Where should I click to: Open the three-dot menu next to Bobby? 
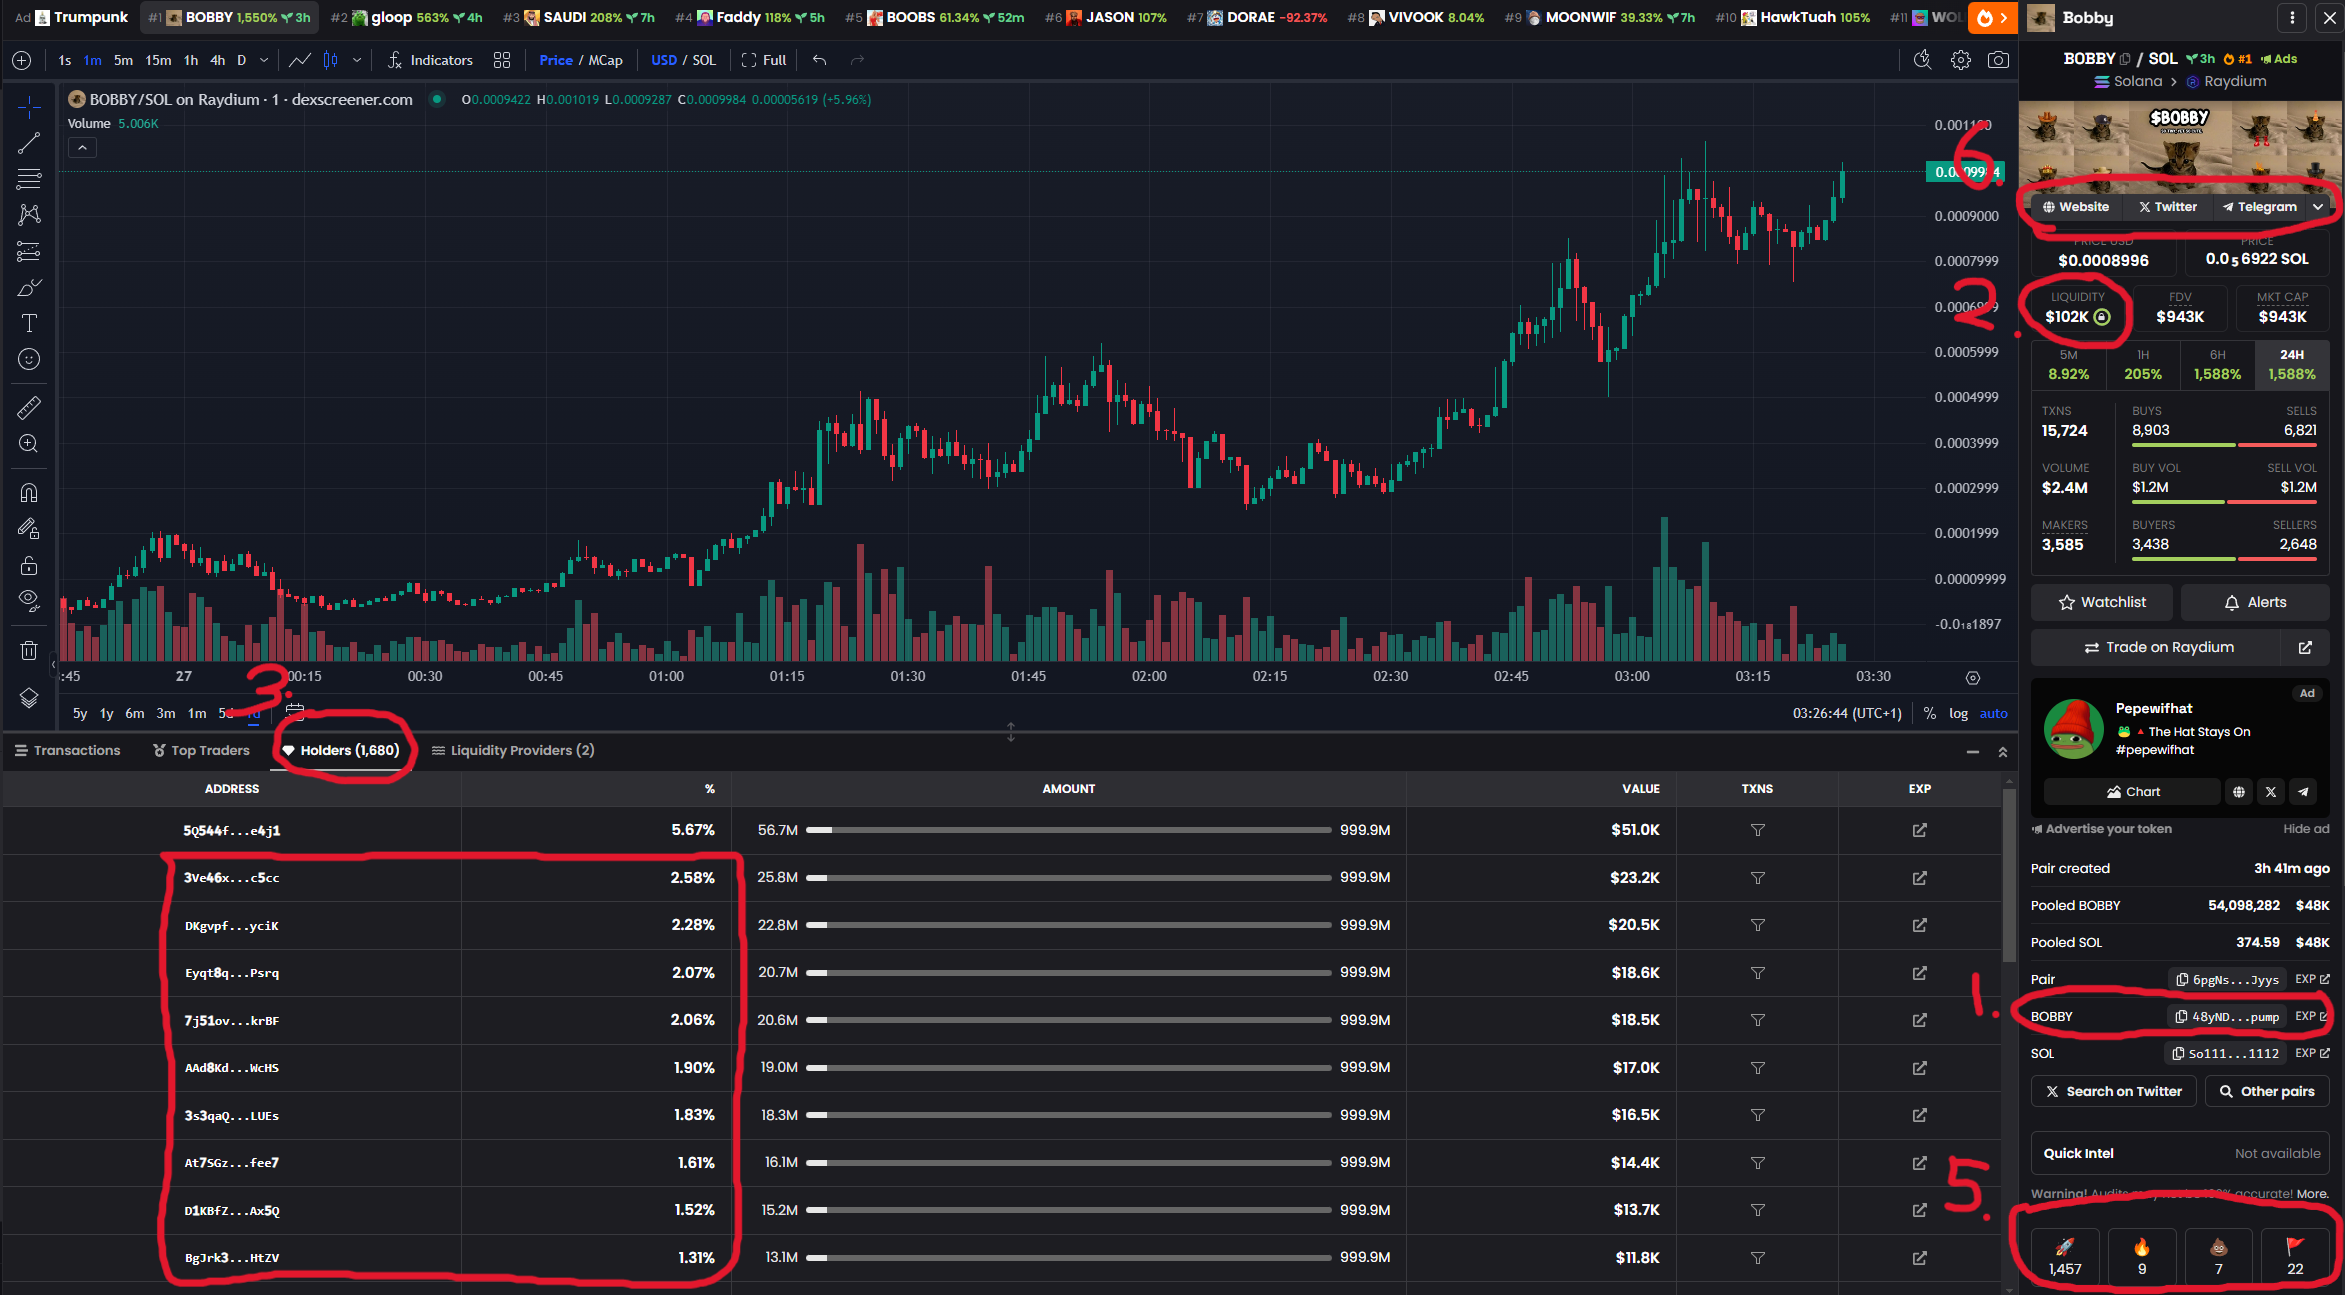pyautogui.click(x=2292, y=17)
